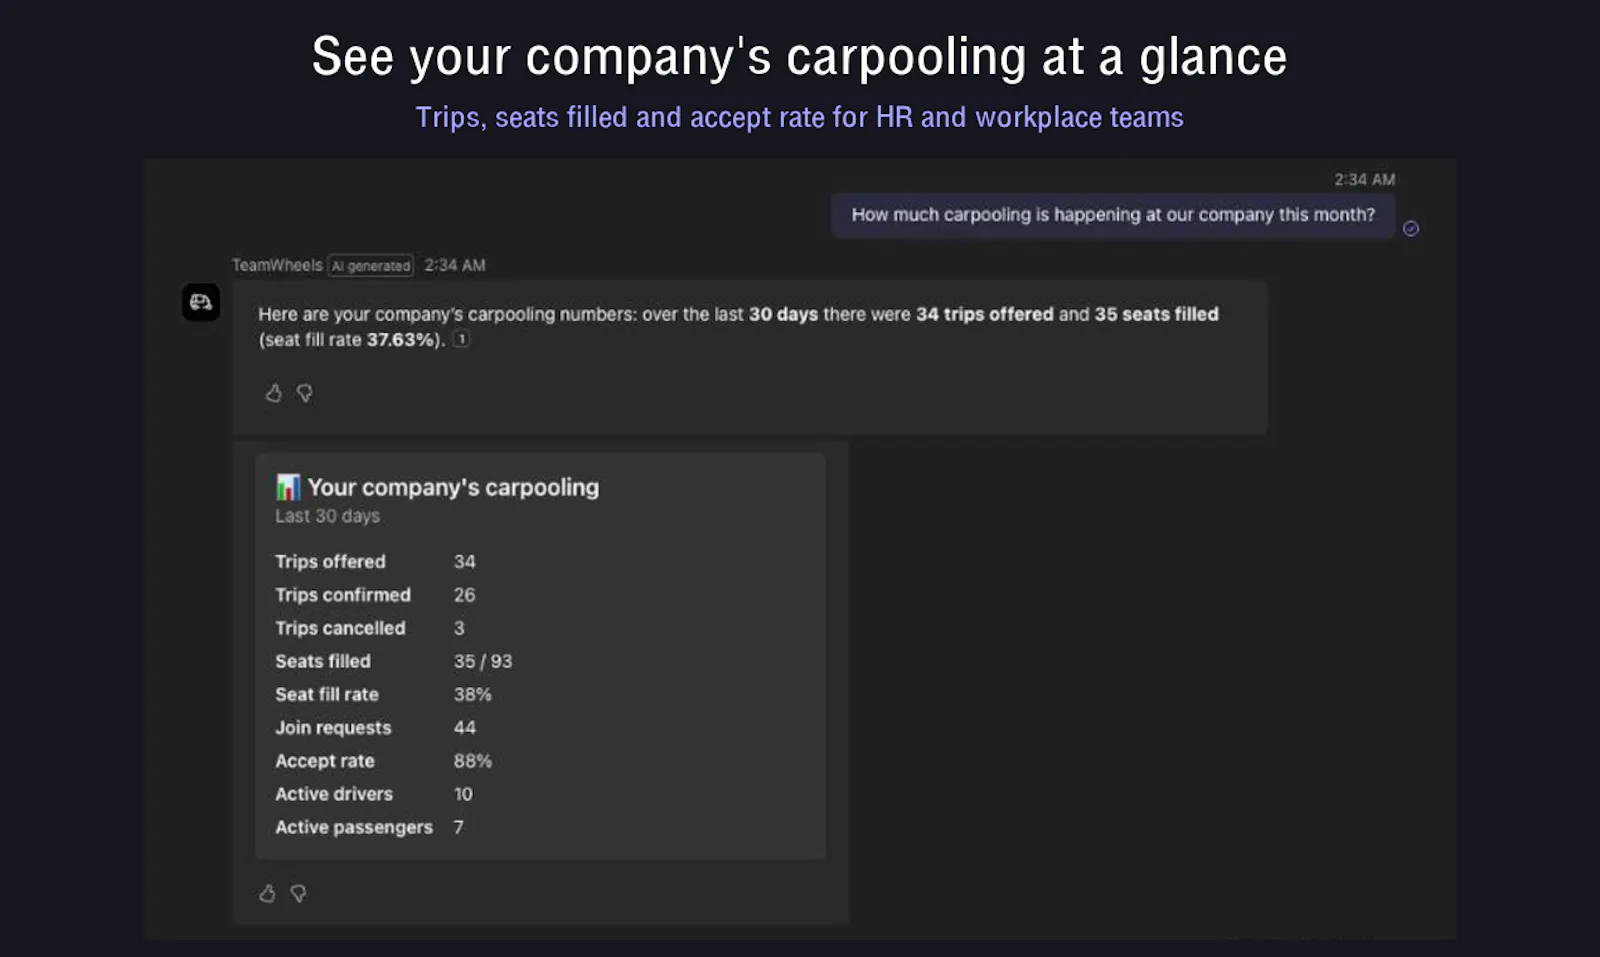Open citation reference 1 after fill rate
Viewport: 1600px width, 957px height.
[461, 339]
